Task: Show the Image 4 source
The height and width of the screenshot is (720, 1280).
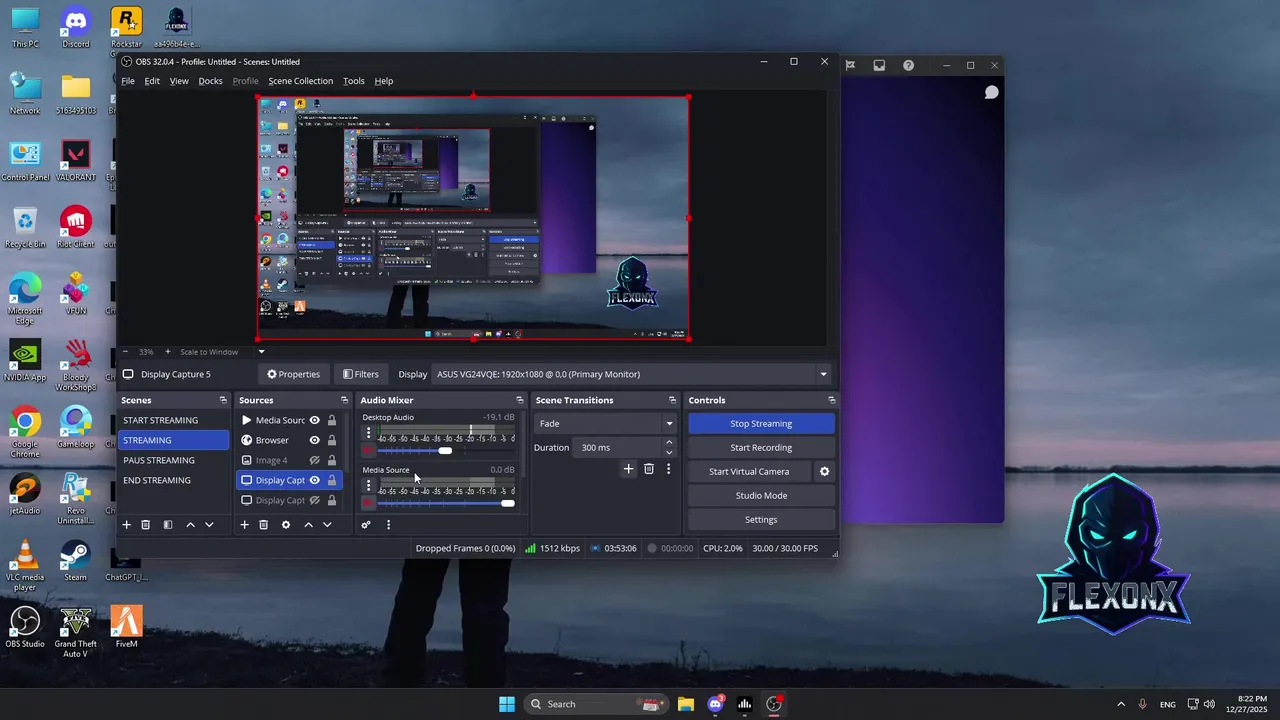Action: click(314, 460)
